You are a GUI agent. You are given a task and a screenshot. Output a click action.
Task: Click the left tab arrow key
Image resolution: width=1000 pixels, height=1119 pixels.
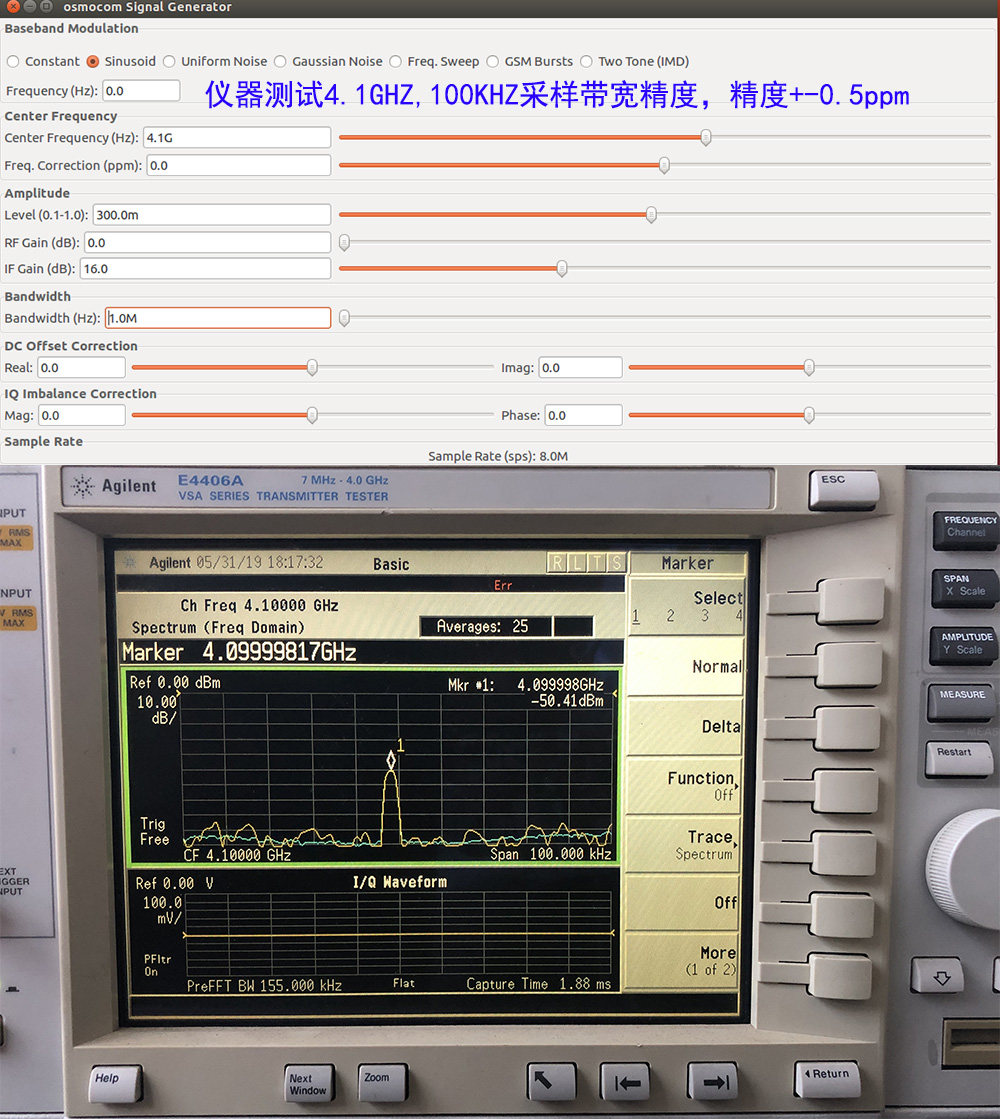tap(625, 1082)
